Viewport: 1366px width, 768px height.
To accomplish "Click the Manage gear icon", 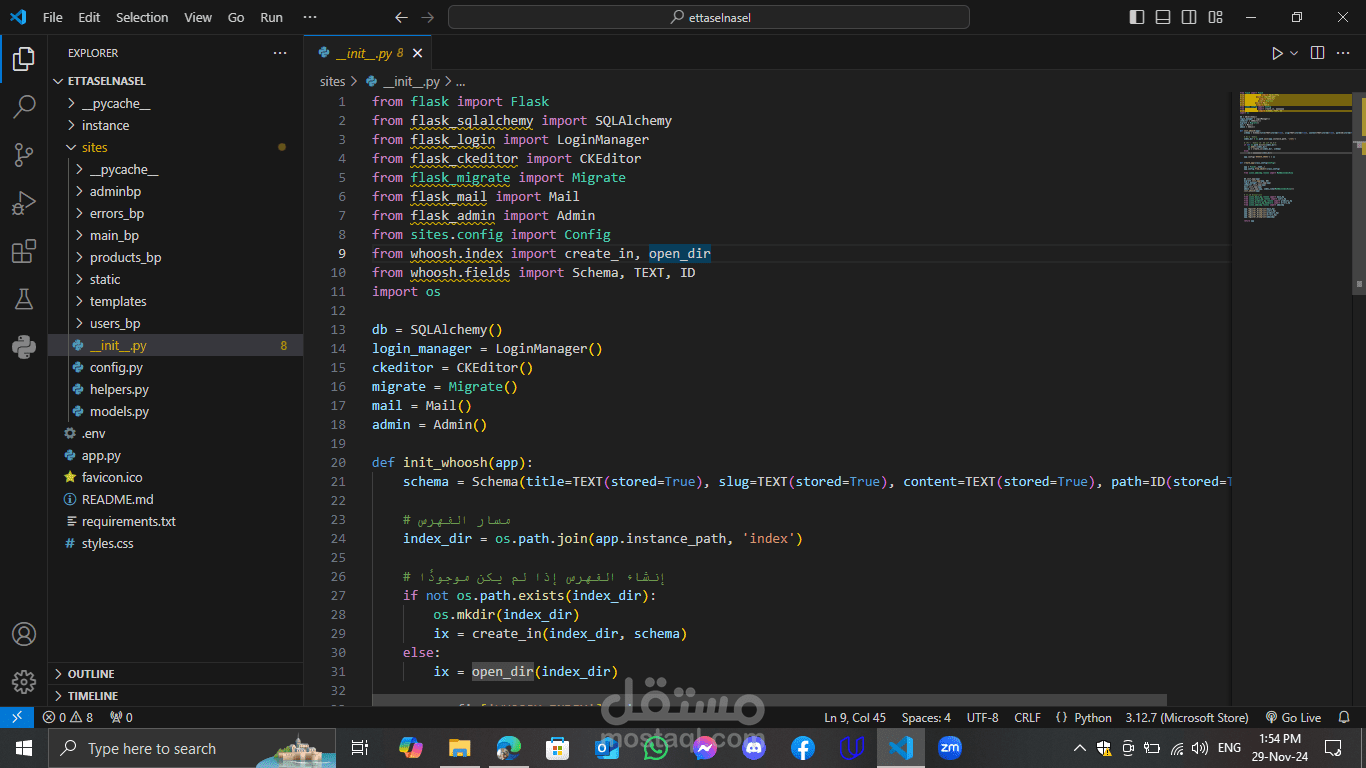I will click(x=24, y=682).
